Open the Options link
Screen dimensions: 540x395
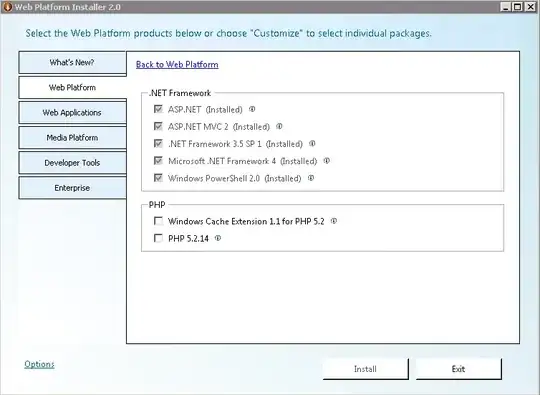coord(39,364)
